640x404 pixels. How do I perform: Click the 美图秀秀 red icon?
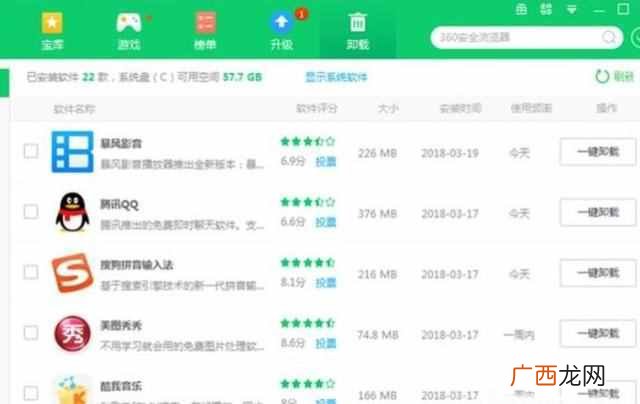(72, 333)
